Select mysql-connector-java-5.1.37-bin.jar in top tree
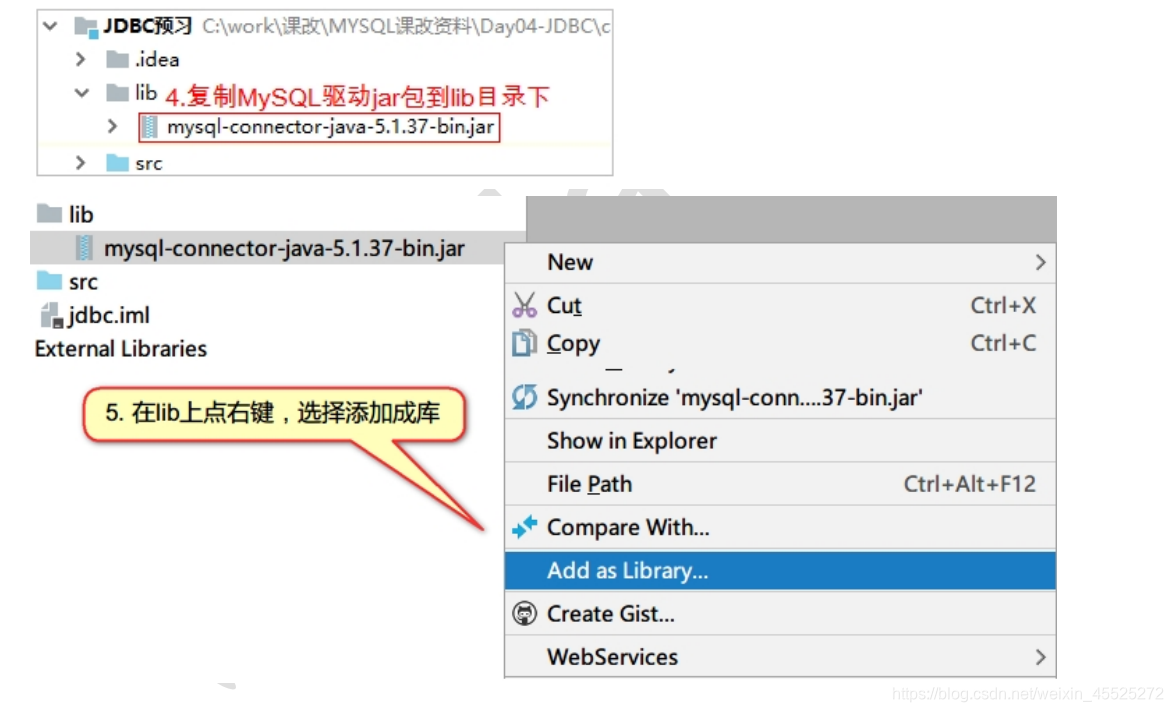Viewport: 1173px width, 712px height. tap(330, 127)
